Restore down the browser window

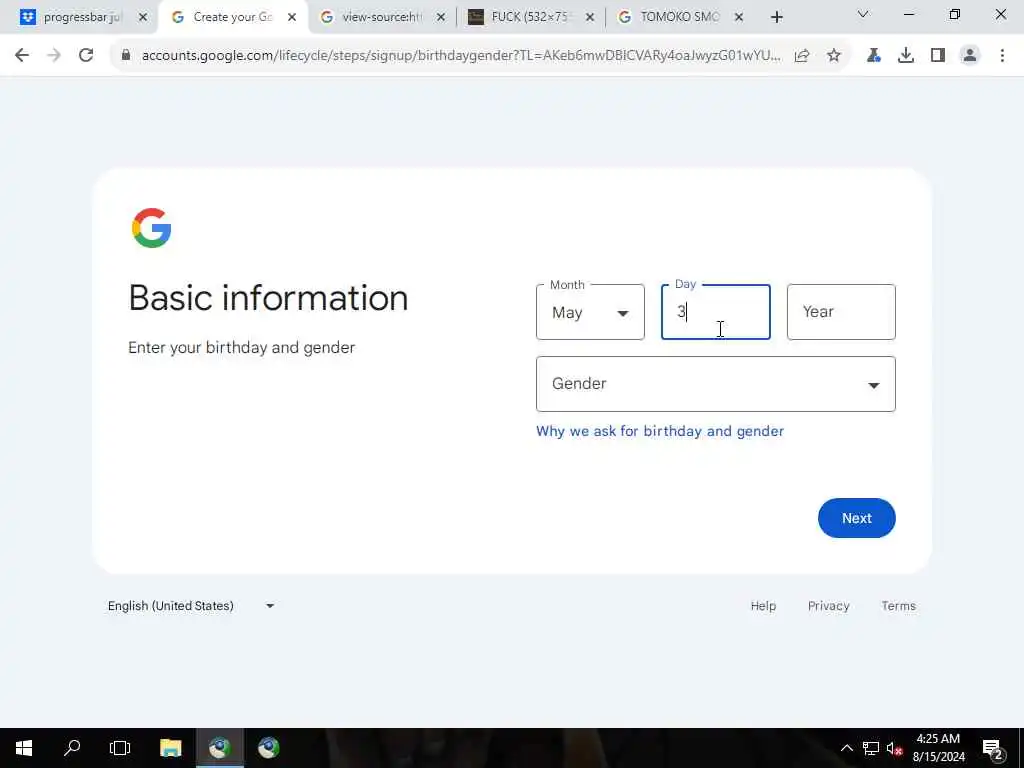click(x=955, y=14)
